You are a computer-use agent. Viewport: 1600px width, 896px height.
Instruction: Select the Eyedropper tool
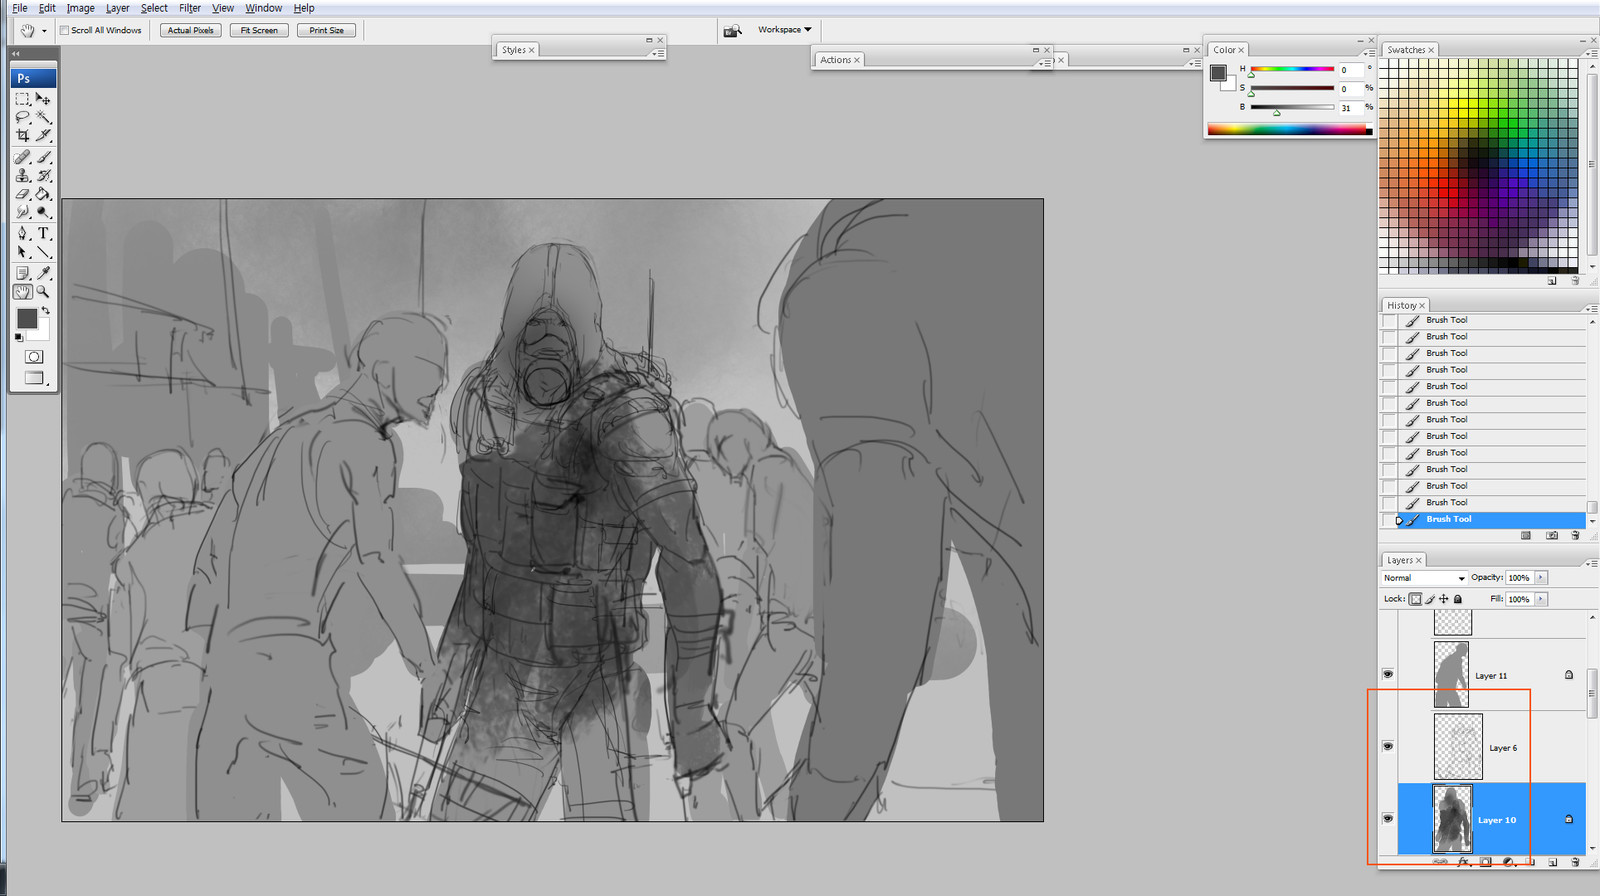43,273
